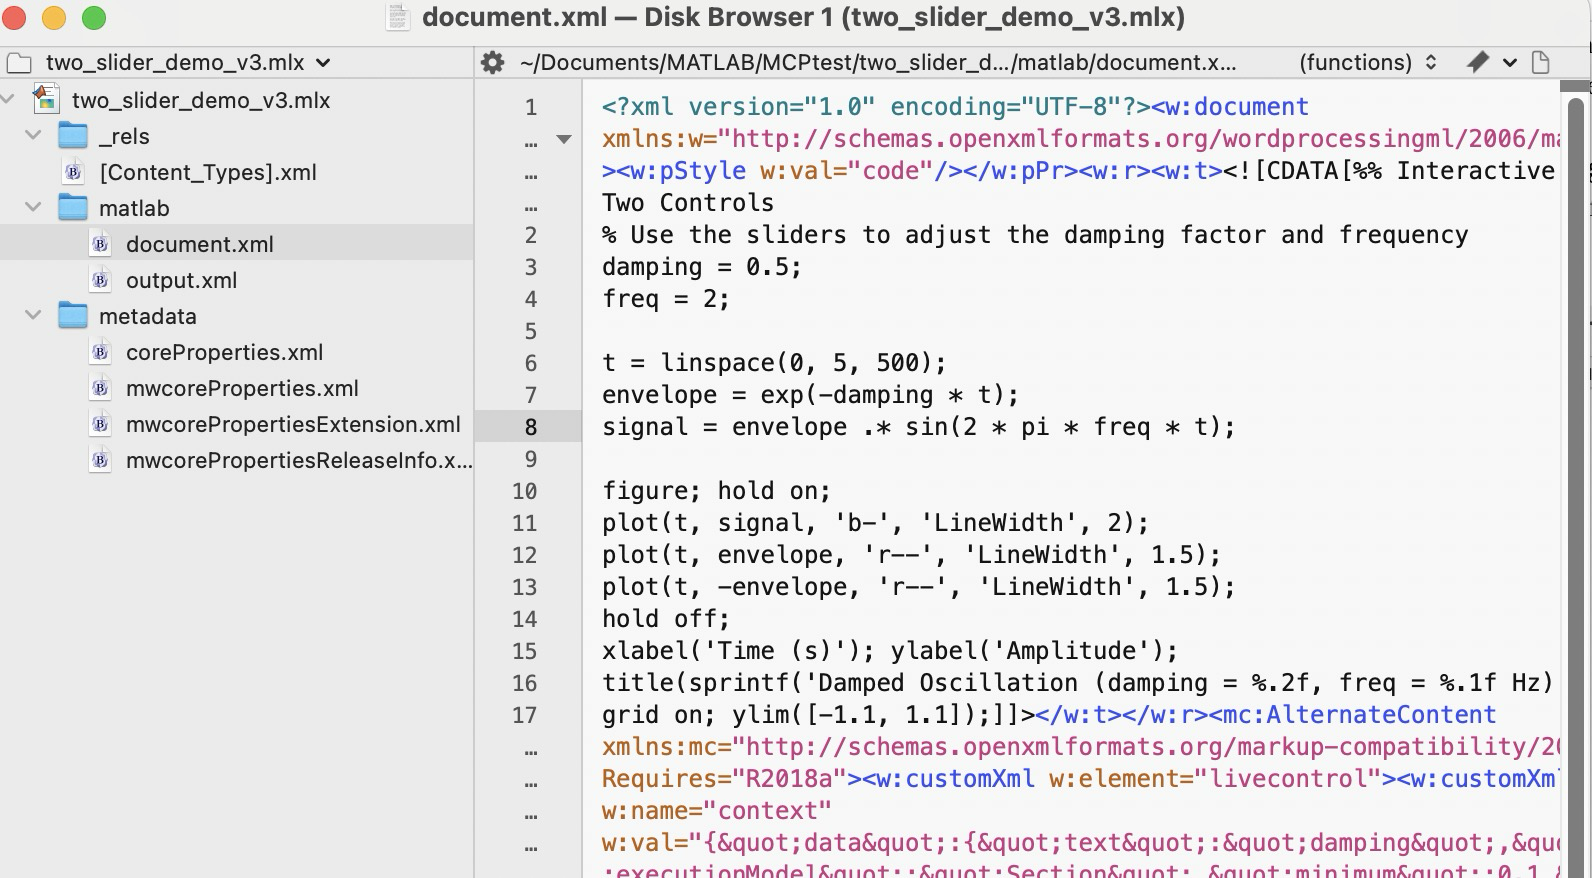Image resolution: width=1592 pixels, height=878 pixels.
Task: Collapse the metadata folder
Action: 33,315
